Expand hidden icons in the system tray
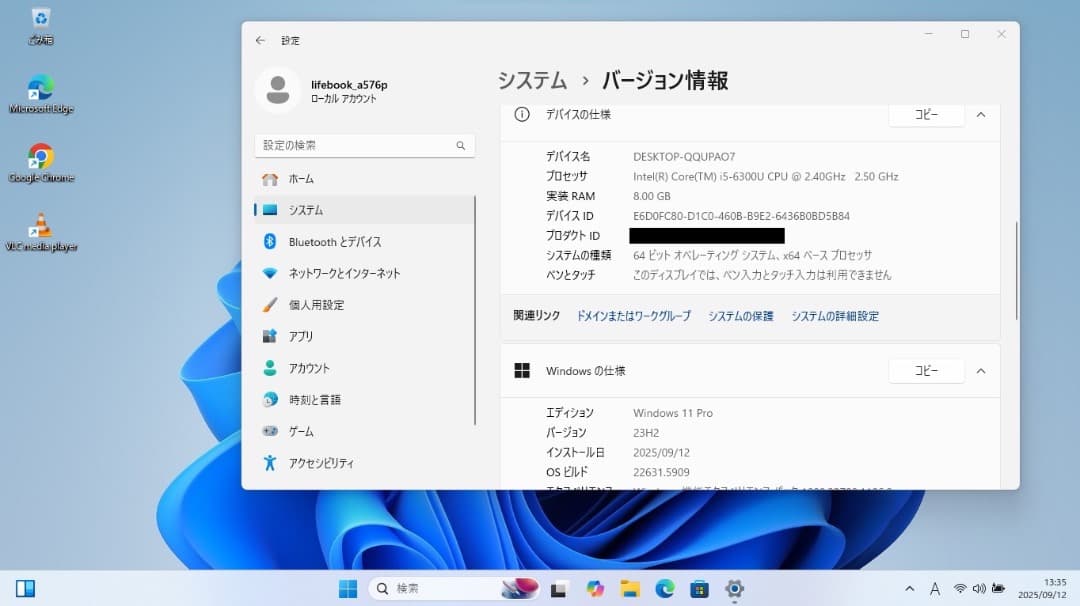1080x606 pixels. tap(909, 588)
